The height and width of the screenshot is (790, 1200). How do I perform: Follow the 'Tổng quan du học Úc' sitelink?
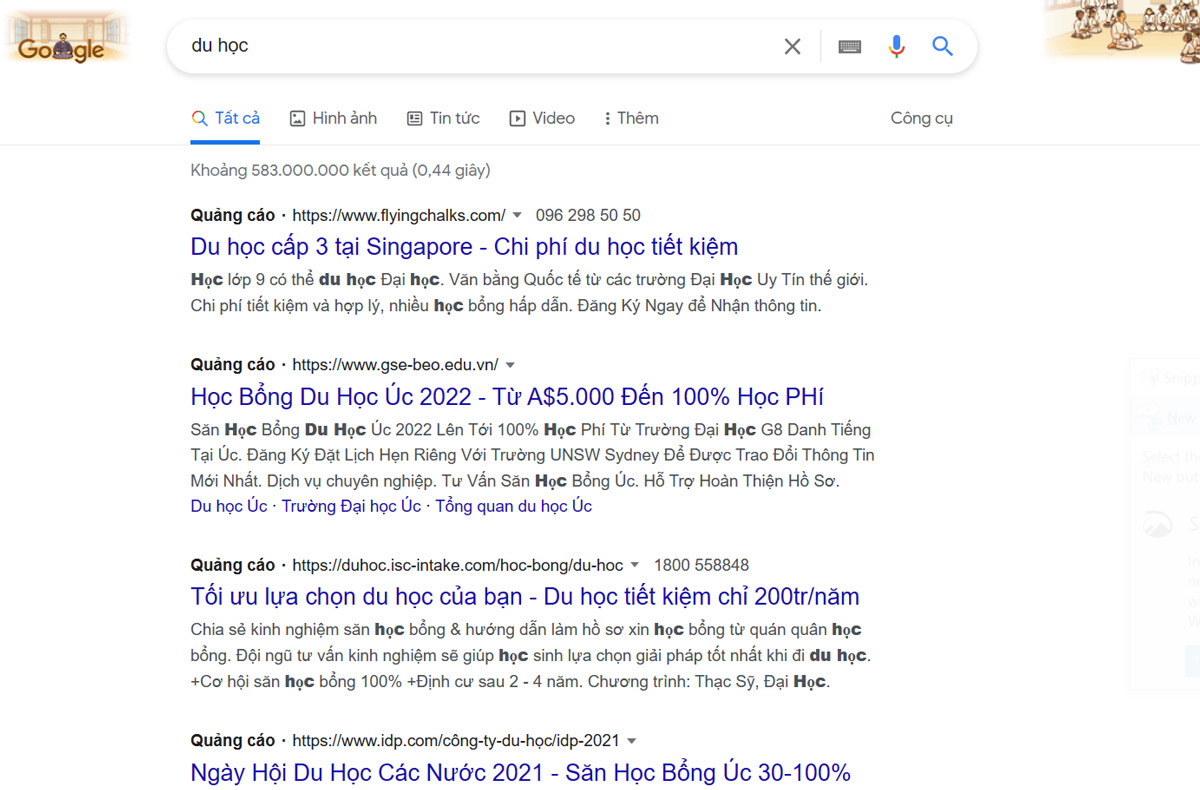514,506
